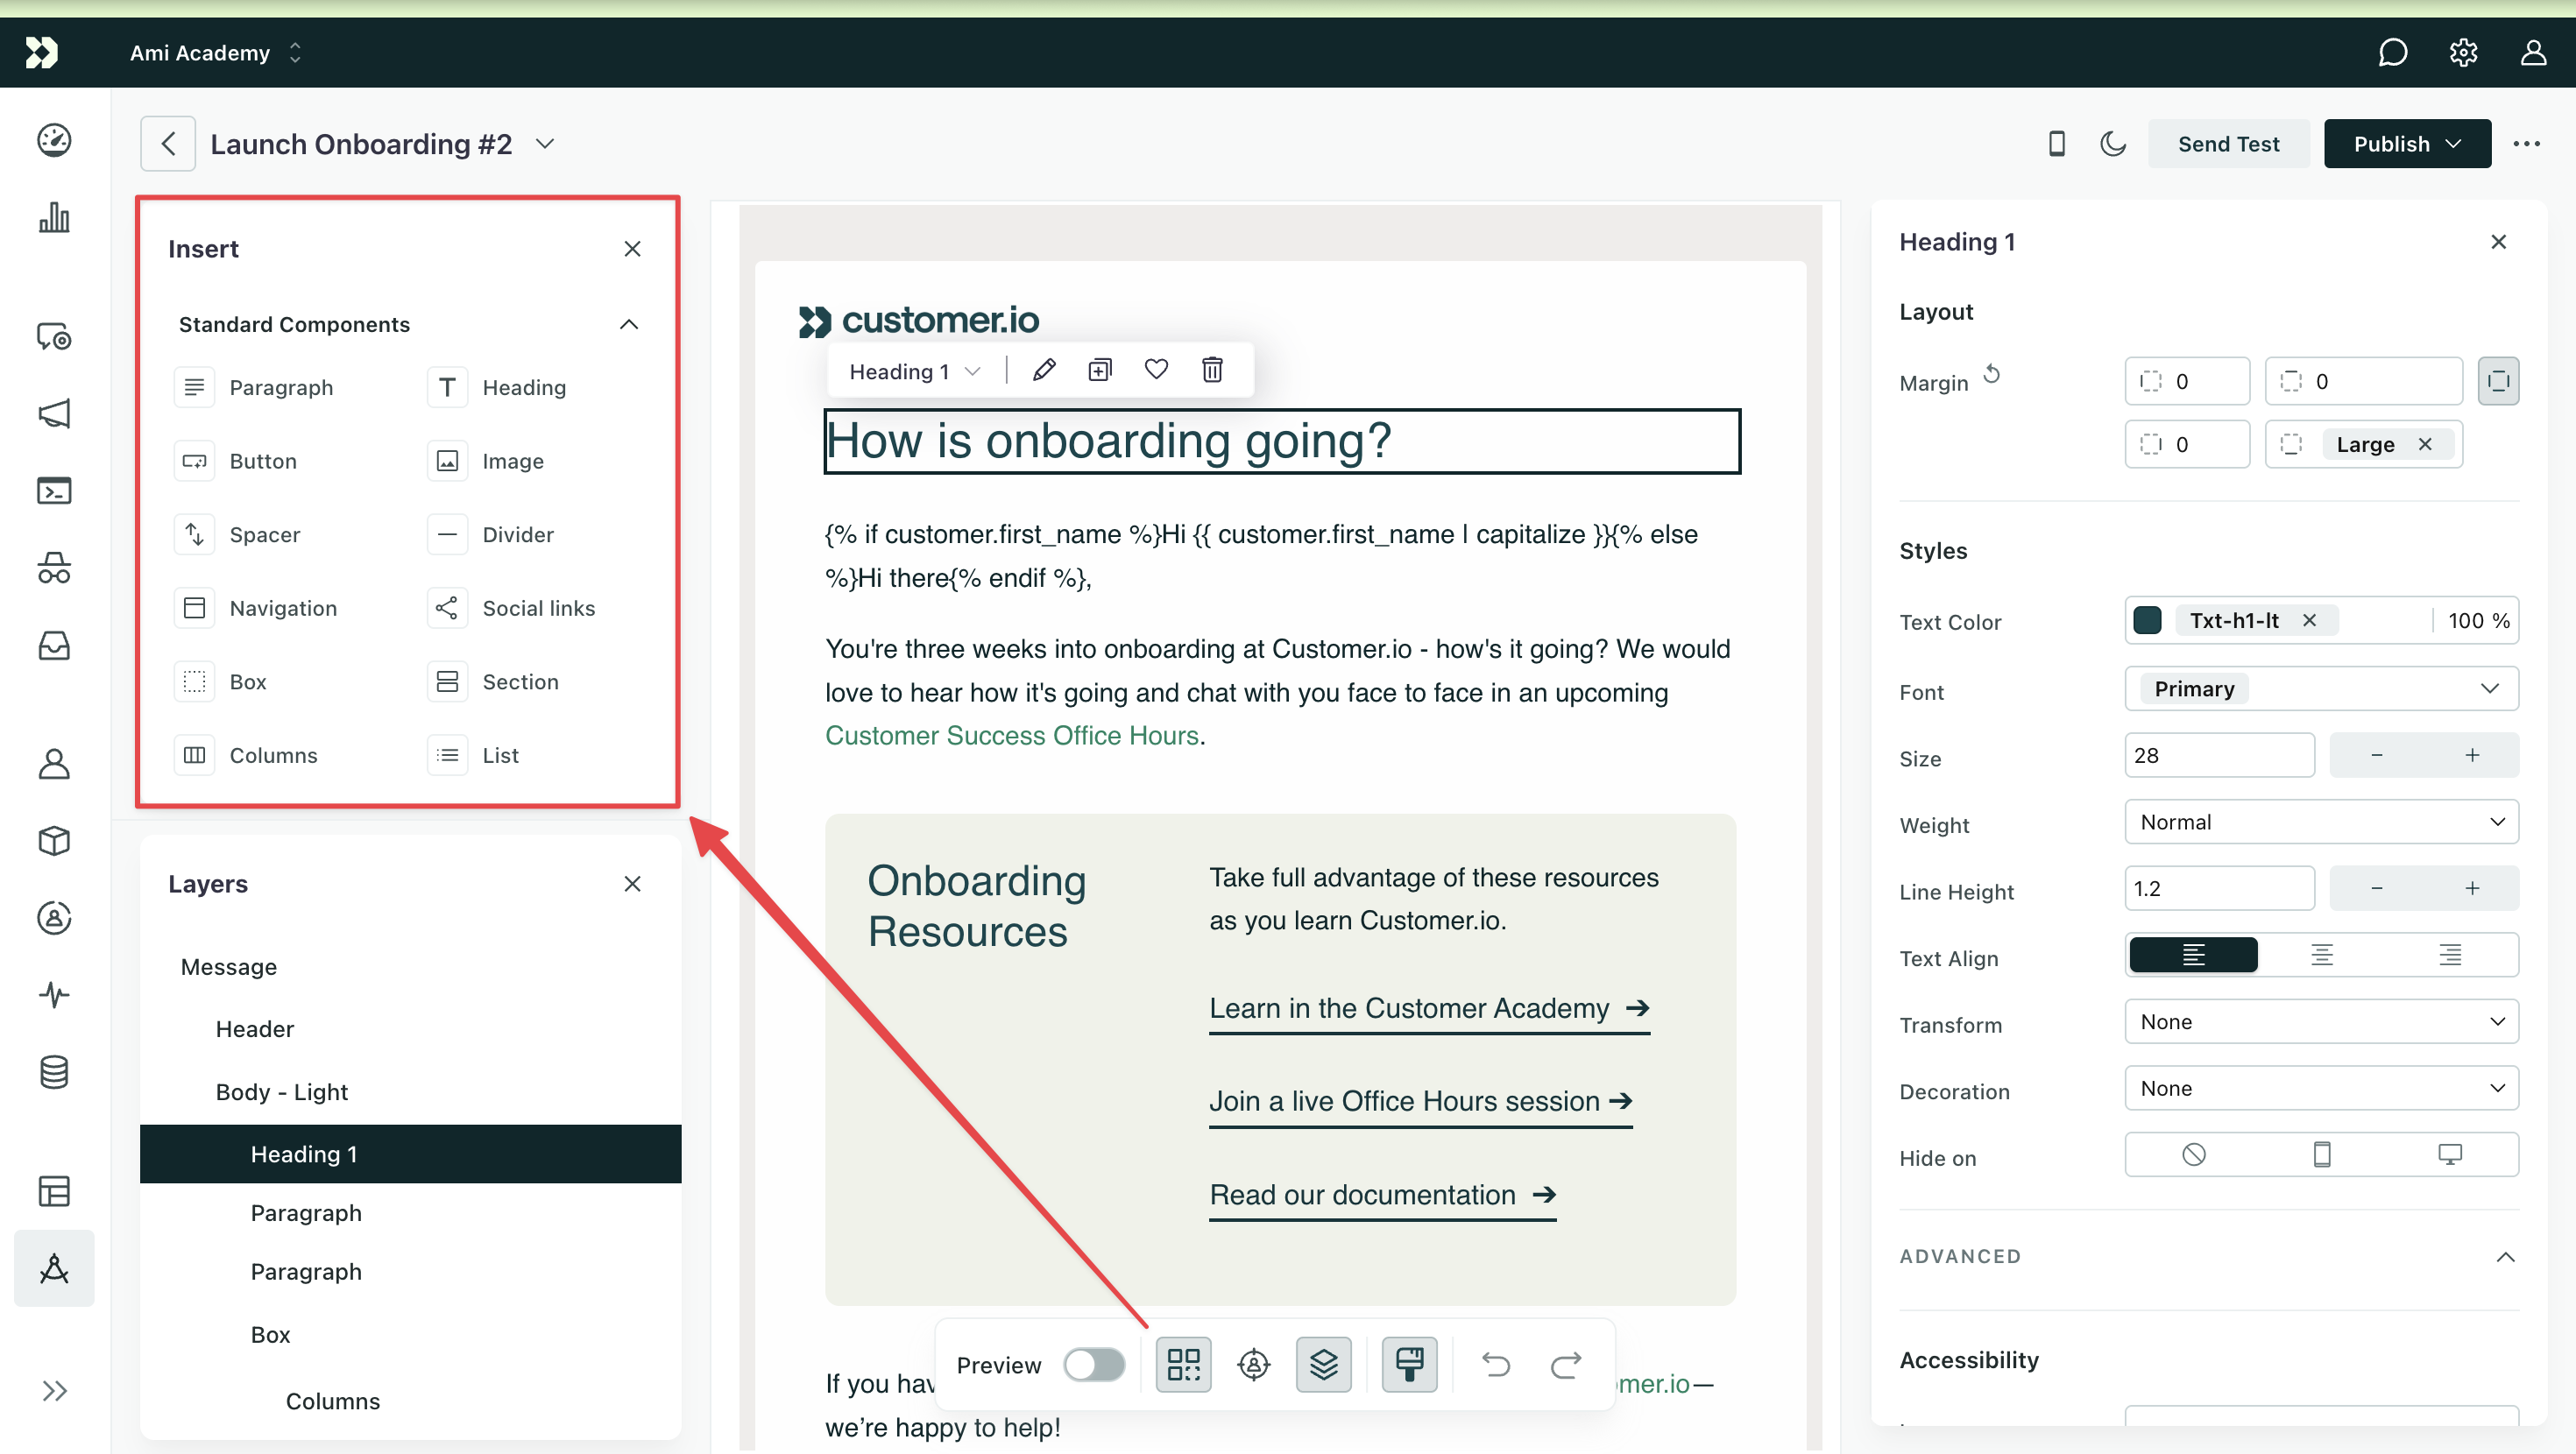Redo the last change
This screenshot has height=1454, width=2576.
point(1565,1364)
